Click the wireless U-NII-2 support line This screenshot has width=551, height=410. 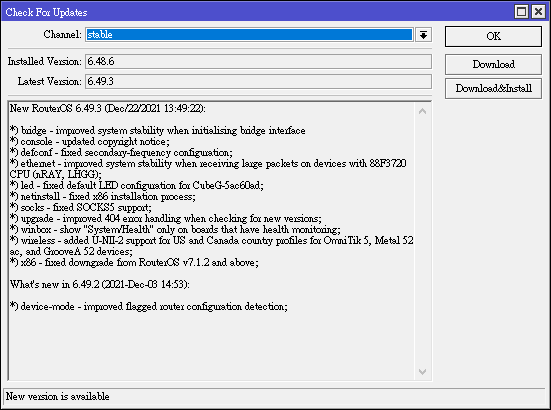pos(212,246)
